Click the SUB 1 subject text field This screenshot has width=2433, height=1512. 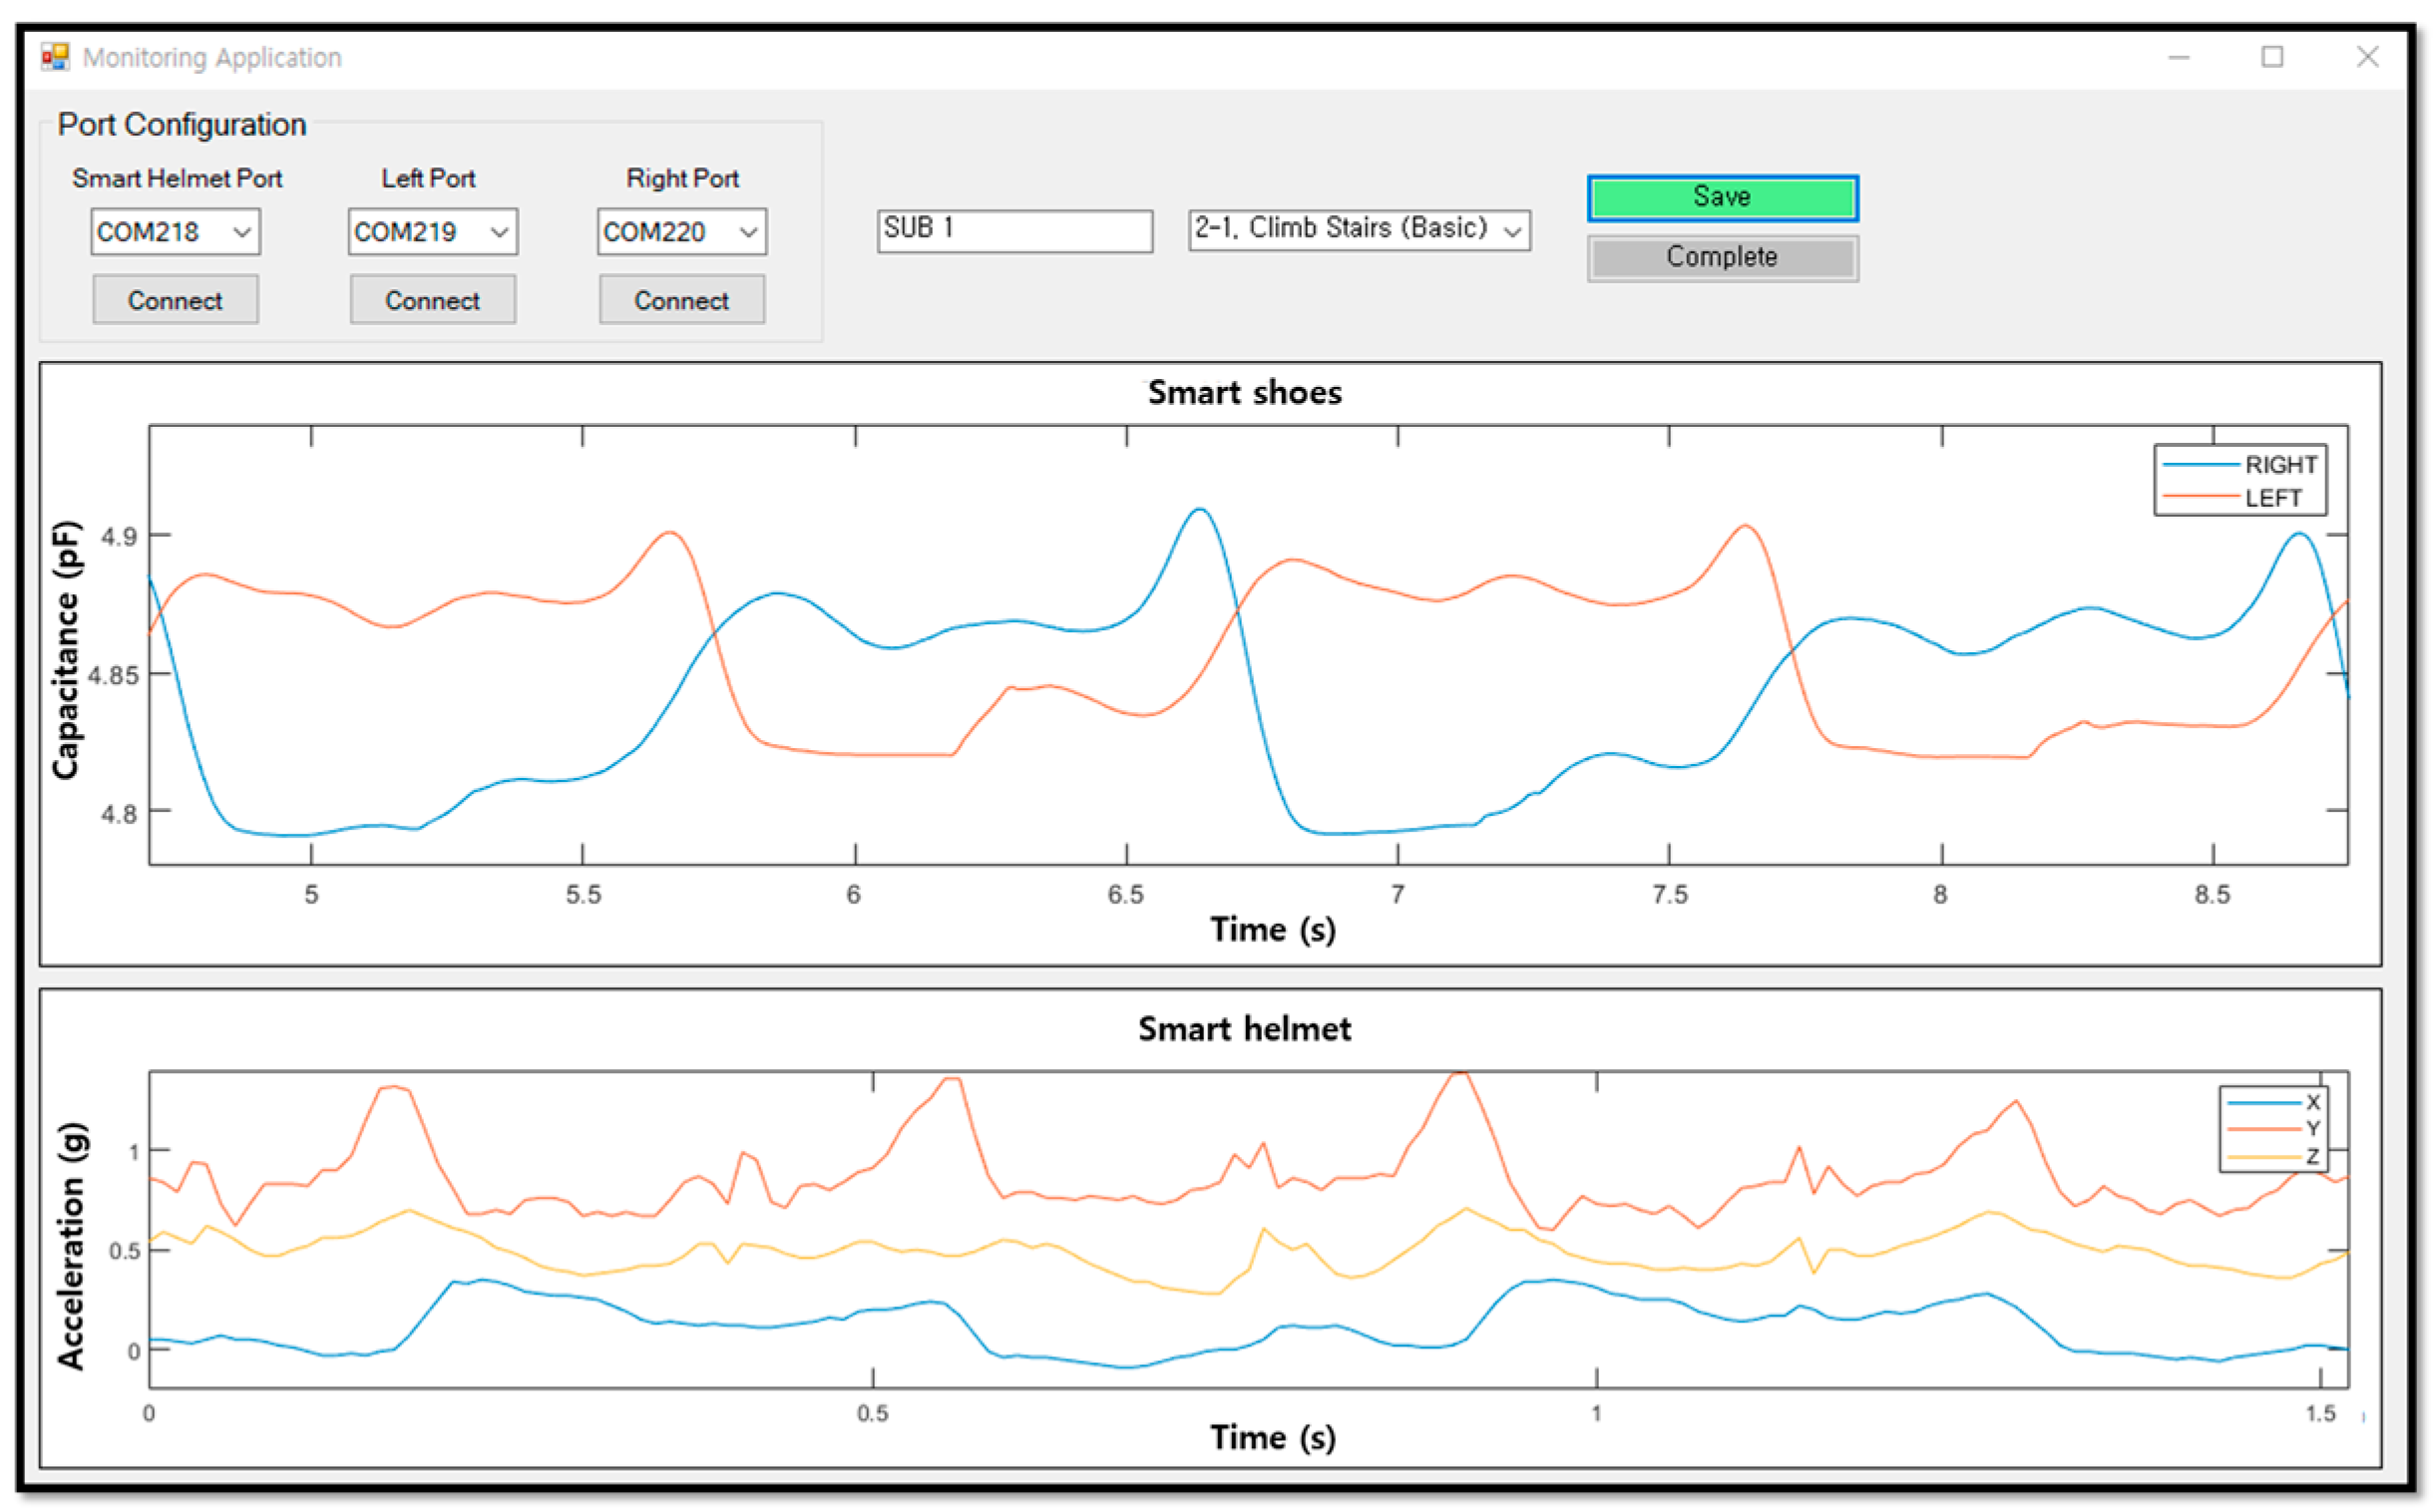click(x=1014, y=230)
